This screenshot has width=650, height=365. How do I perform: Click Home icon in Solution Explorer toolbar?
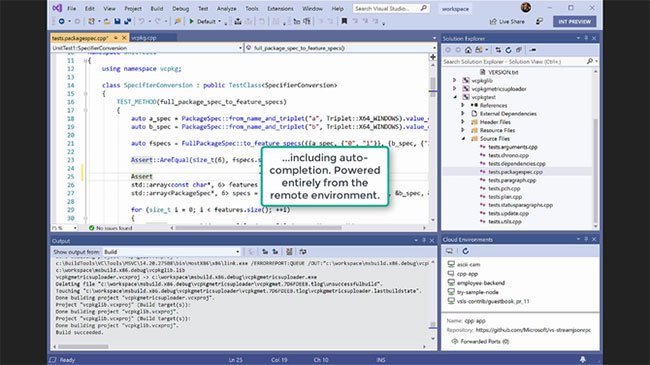[468, 50]
